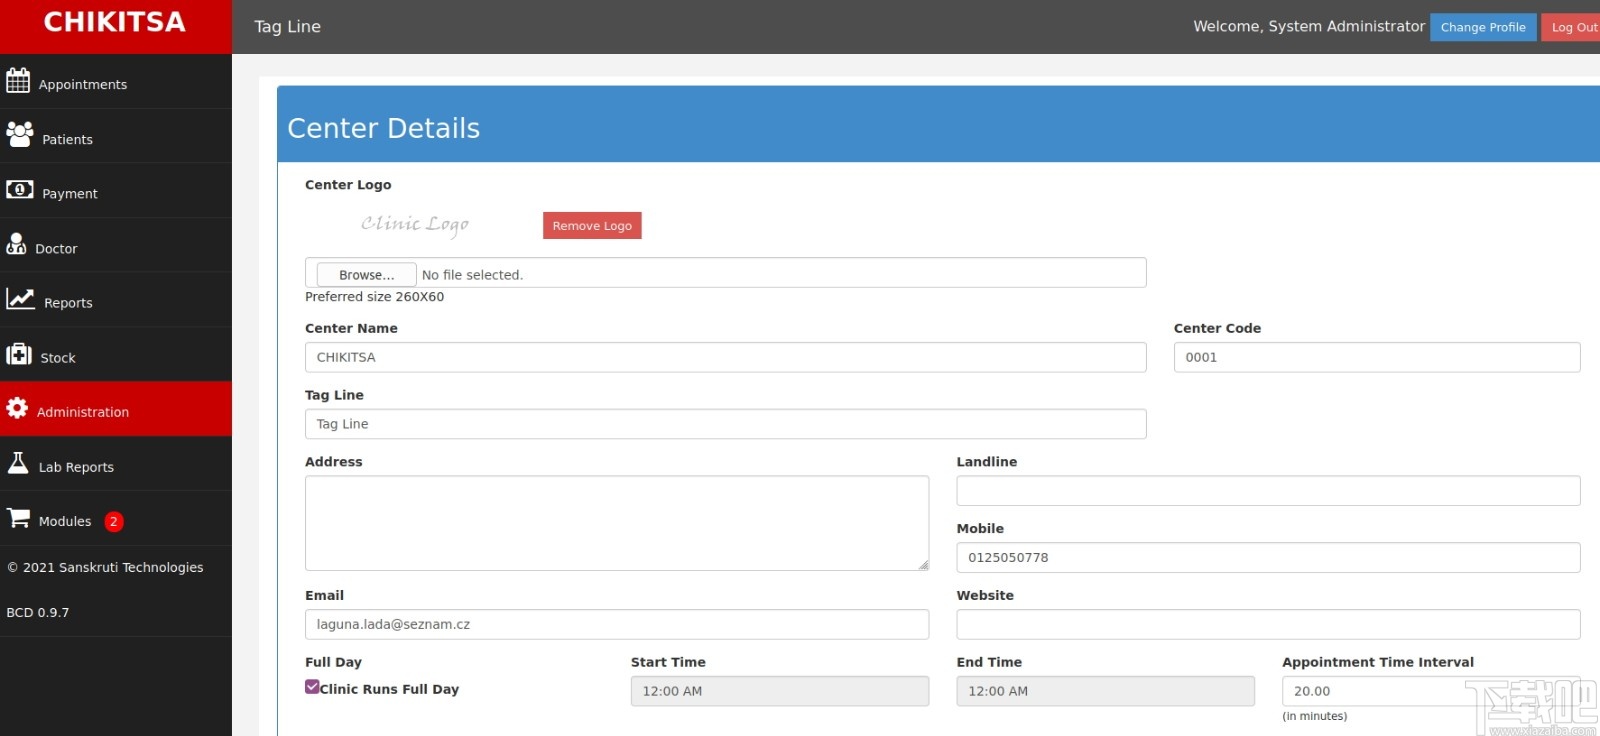
Task: Click the Address field resize handle
Action: [x=923, y=565]
